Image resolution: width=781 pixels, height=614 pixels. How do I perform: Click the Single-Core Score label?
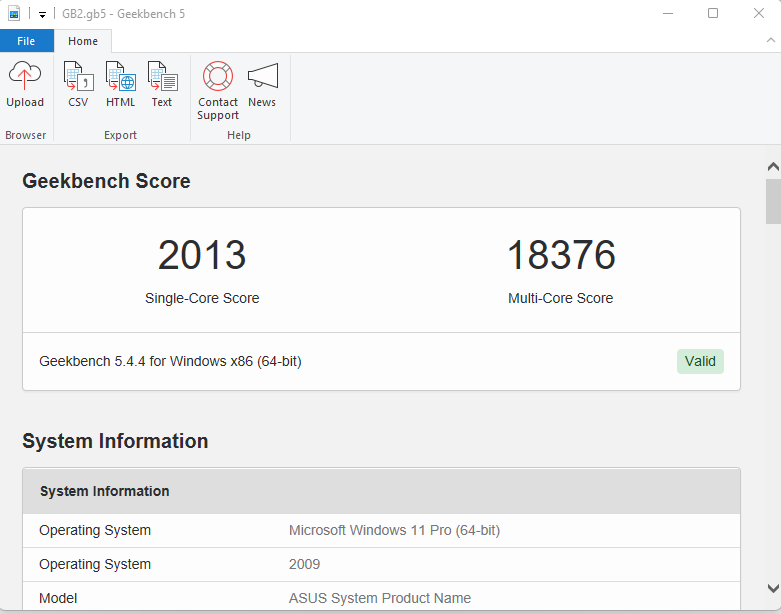coord(202,298)
